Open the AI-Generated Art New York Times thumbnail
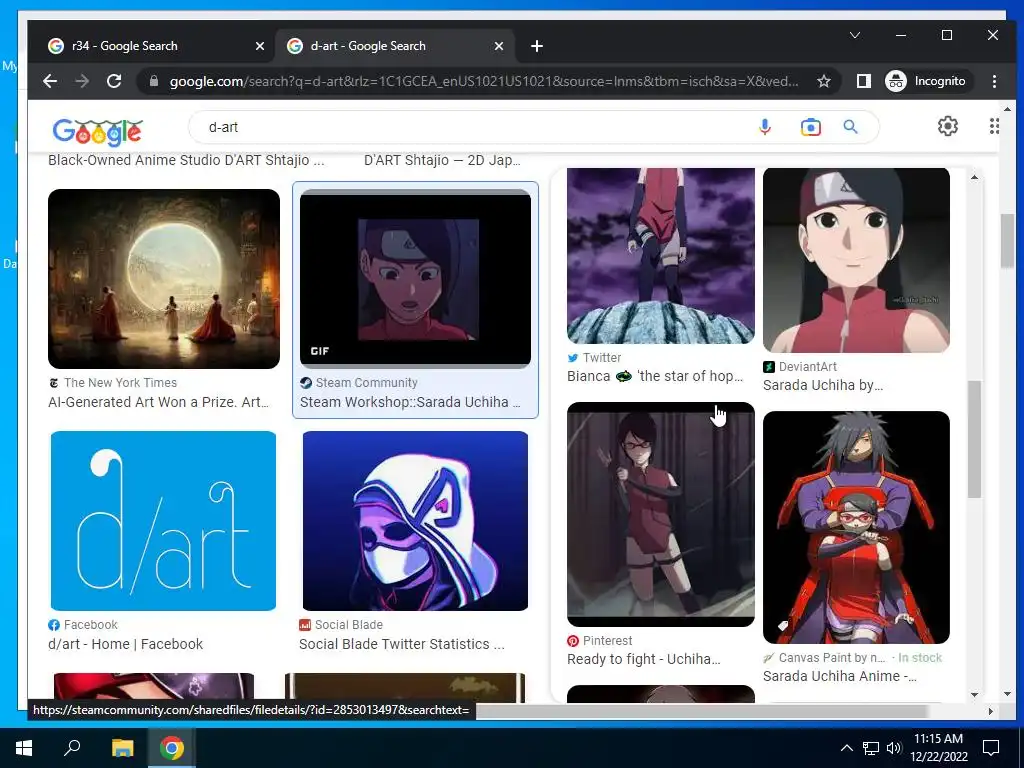The height and width of the screenshot is (768, 1024). (x=164, y=279)
